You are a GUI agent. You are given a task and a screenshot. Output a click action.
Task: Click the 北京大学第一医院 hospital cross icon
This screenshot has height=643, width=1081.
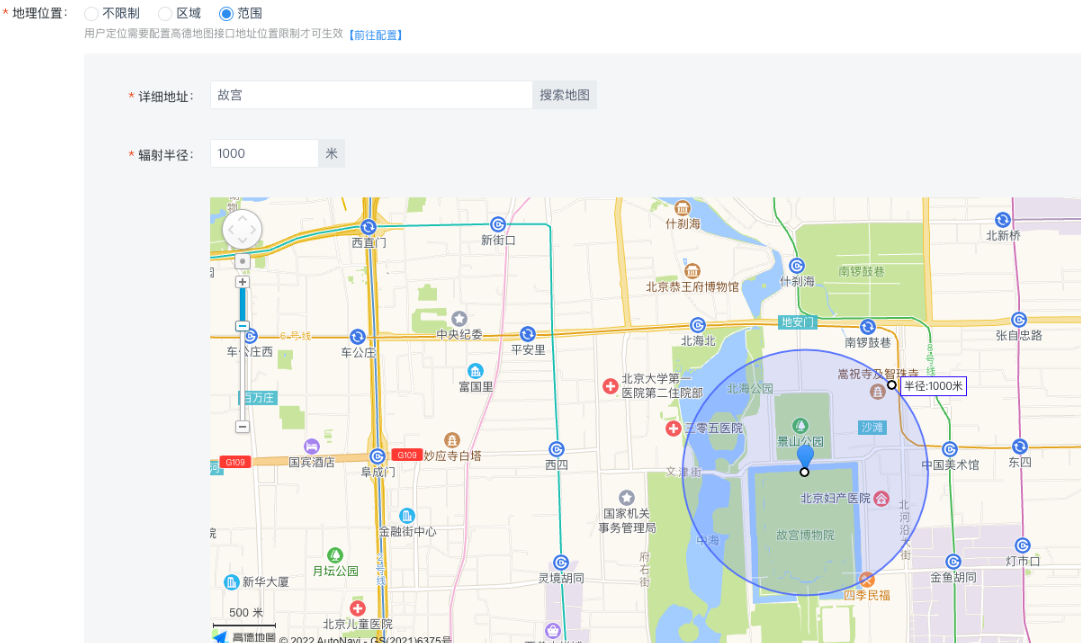(609, 386)
